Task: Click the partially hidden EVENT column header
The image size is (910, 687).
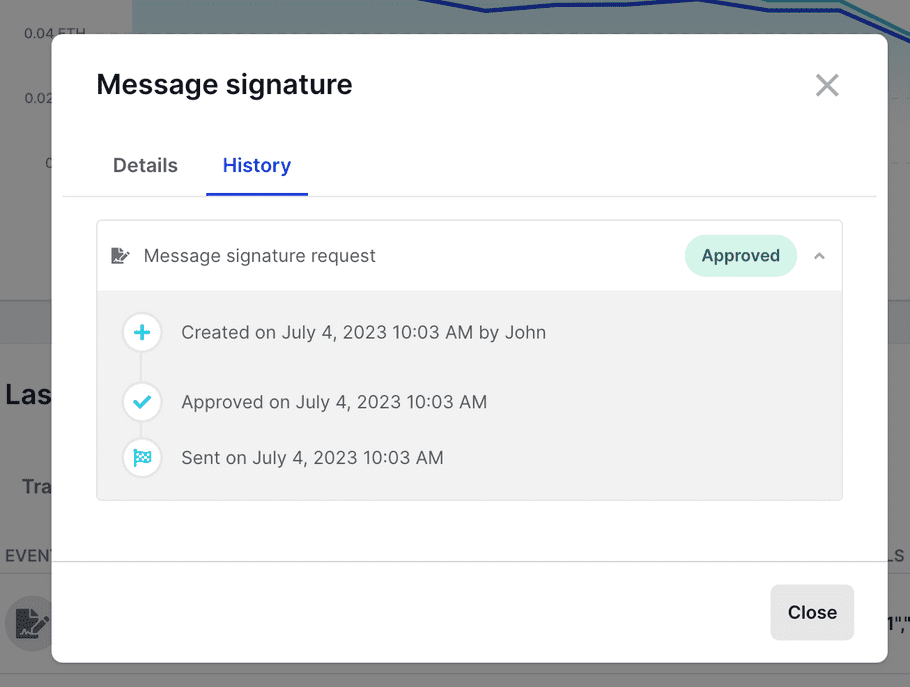Action: 27,556
